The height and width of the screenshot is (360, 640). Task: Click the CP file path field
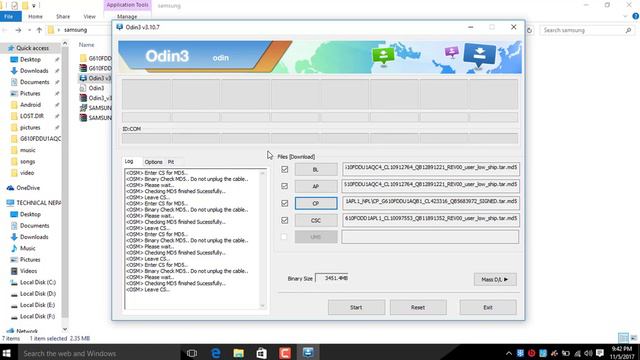tap(431, 203)
